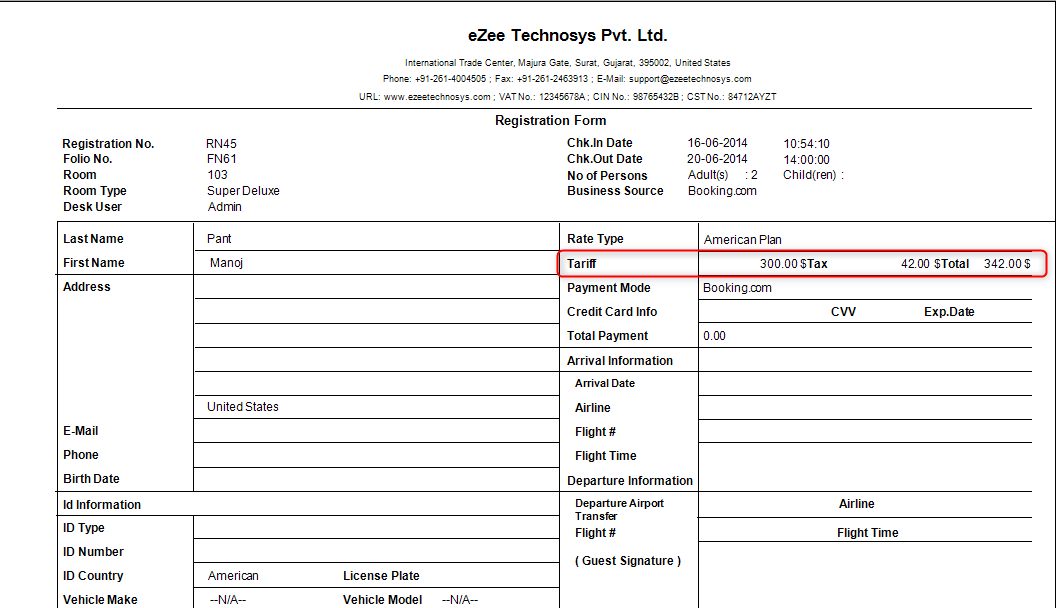Click the ID Number label
1056x608 pixels.
pyautogui.click(x=93, y=551)
